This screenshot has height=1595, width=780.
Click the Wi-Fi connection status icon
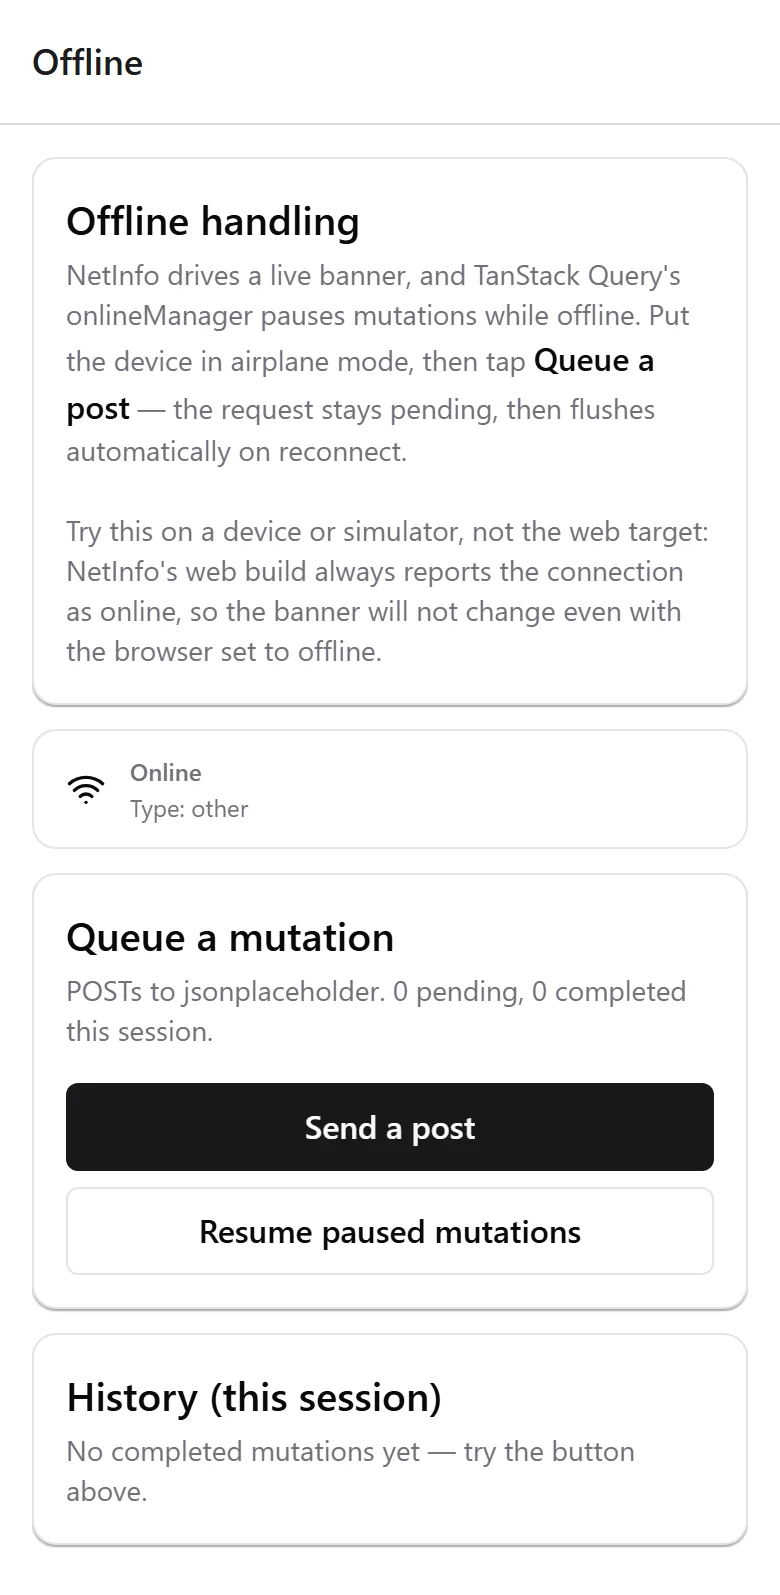point(86,790)
